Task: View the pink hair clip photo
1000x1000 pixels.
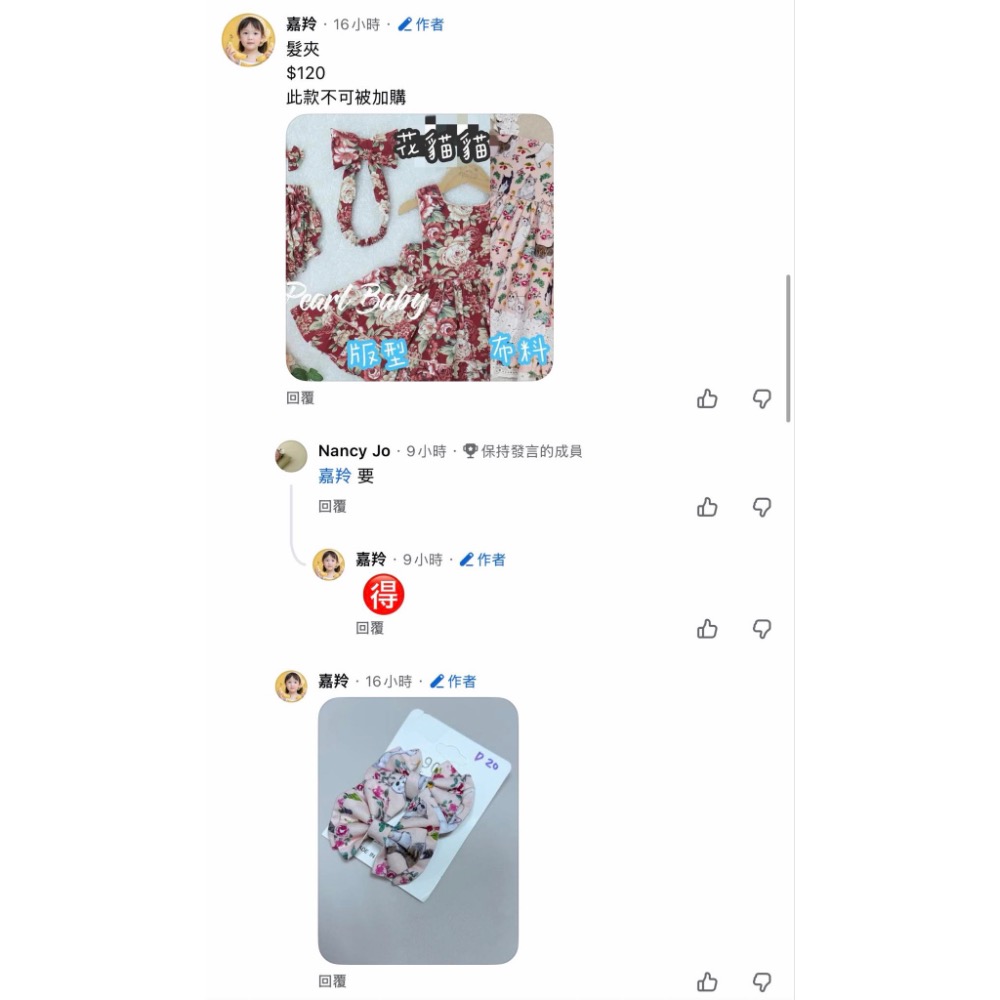Action: point(418,831)
